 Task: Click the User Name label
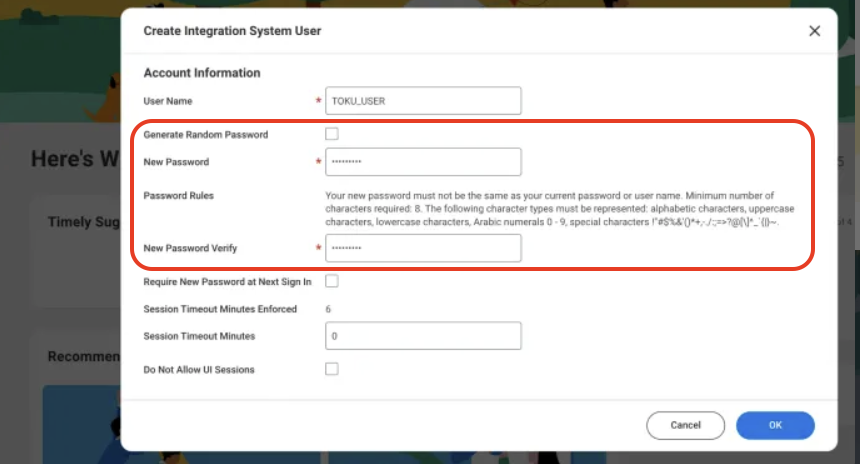(x=168, y=101)
